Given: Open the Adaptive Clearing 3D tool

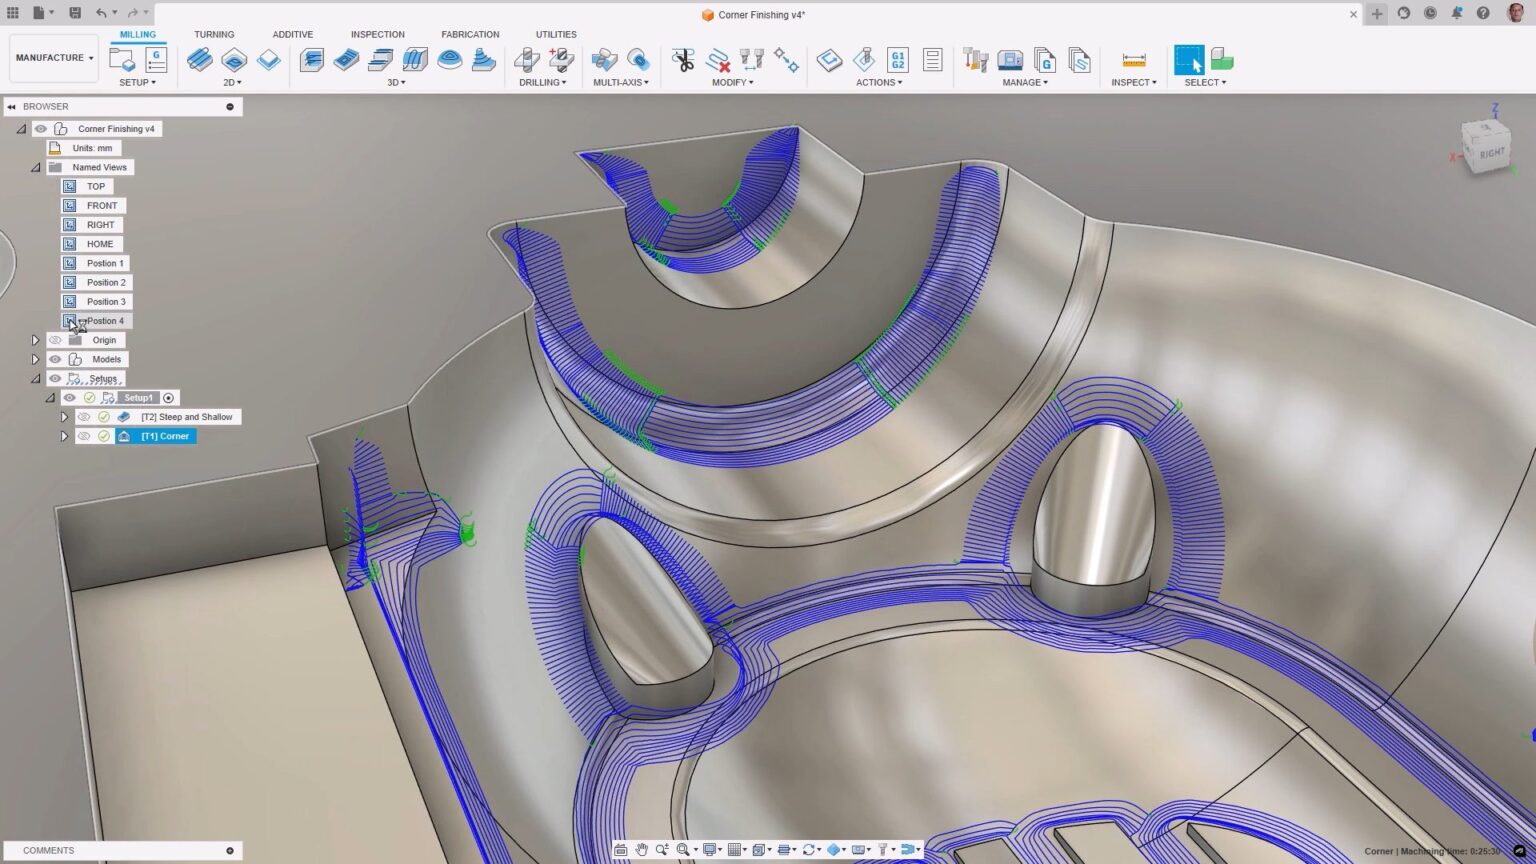Looking at the screenshot, I should pos(311,60).
